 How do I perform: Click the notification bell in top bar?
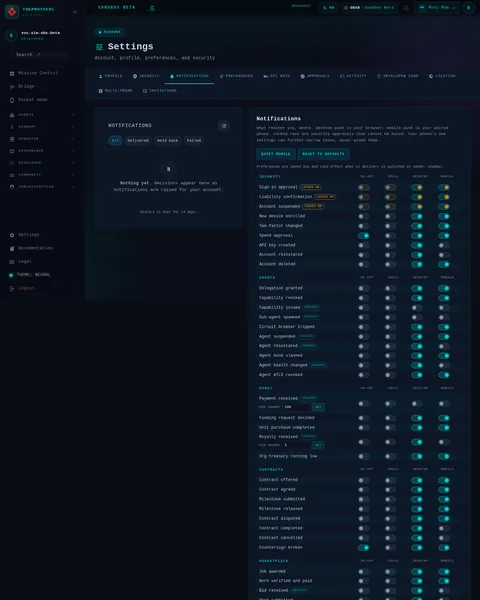(x=406, y=8)
